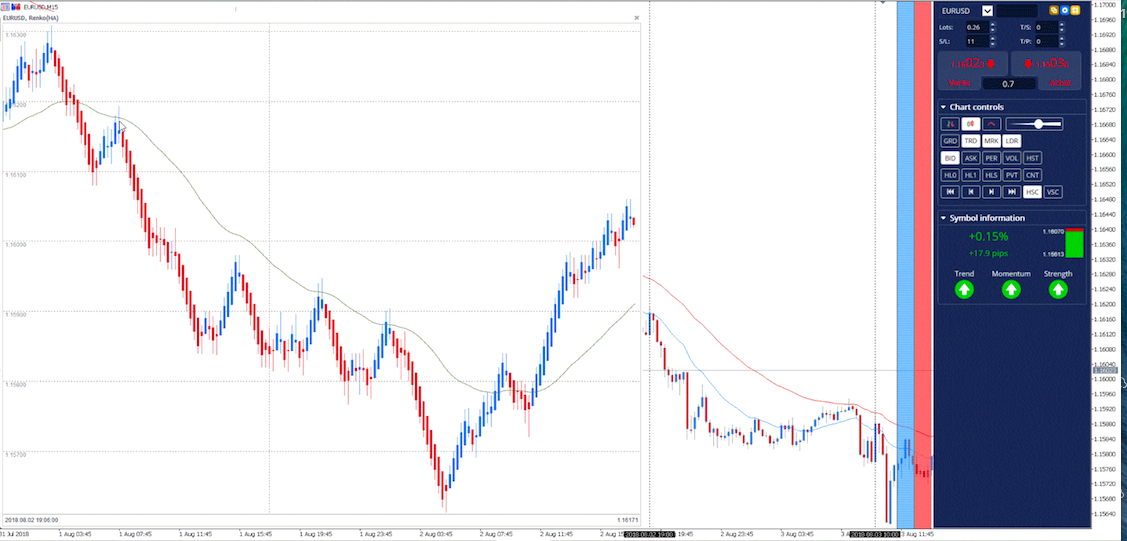Collapse the Chart controls section
Image resolution: width=1127 pixels, height=541 pixels.
coord(944,107)
